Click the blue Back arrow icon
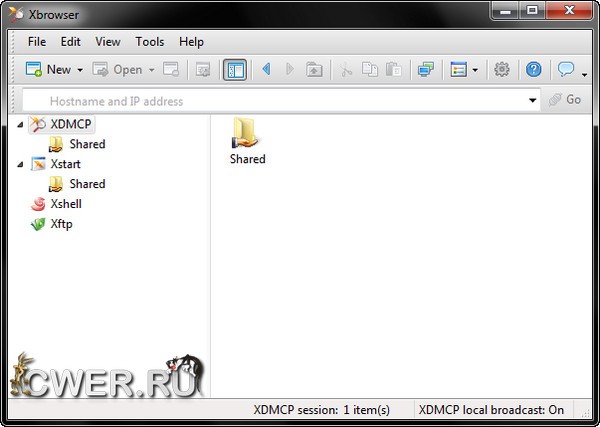This screenshot has width=600, height=427. (x=266, y=70)
